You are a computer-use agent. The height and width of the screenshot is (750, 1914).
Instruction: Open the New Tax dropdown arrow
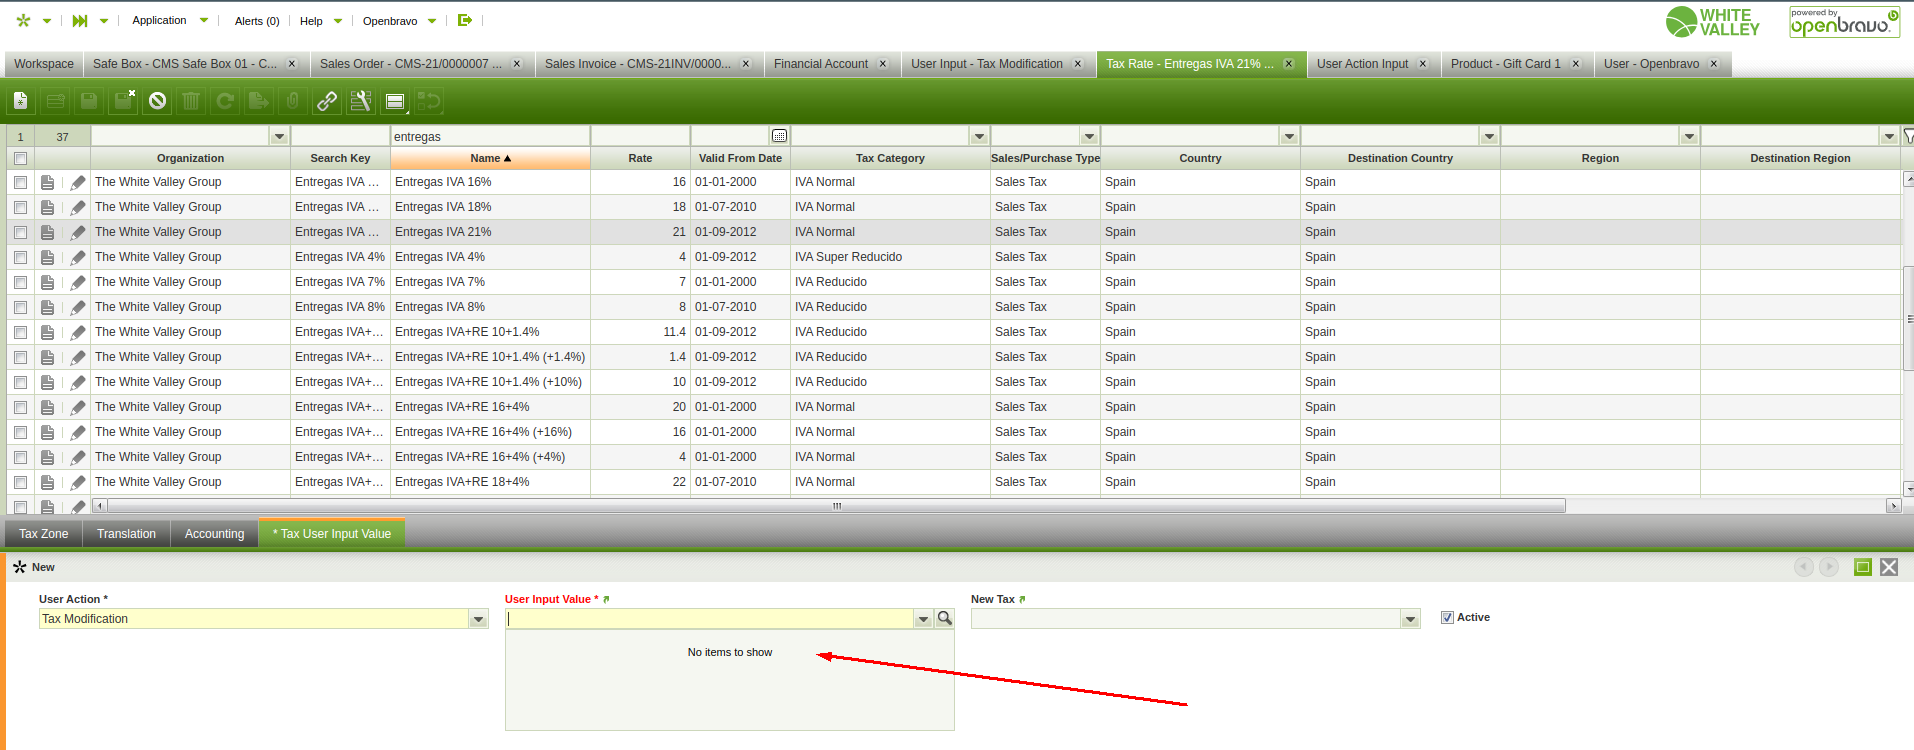coord(1410,619)
